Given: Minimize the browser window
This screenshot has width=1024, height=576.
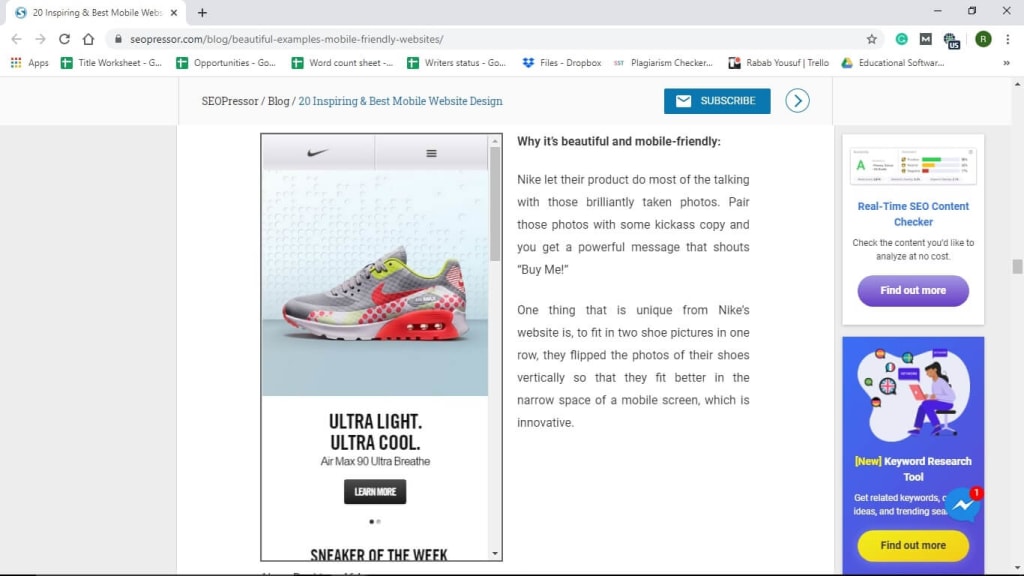Looking at the screenshot, I should pyautogui.click(x=938, y=11).
